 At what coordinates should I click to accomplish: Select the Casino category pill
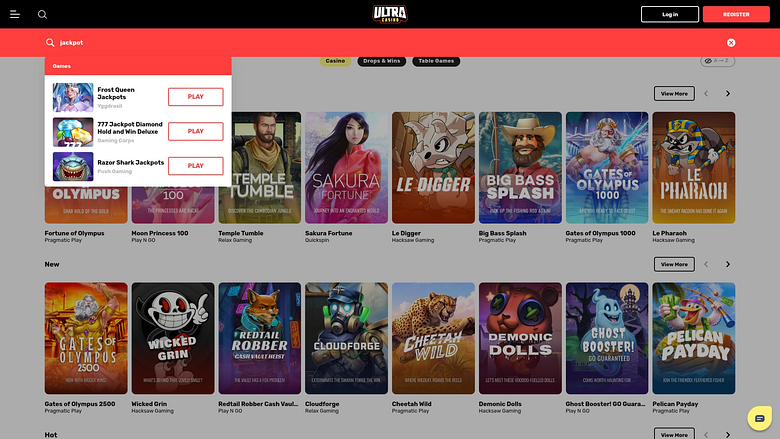(335, 61)
